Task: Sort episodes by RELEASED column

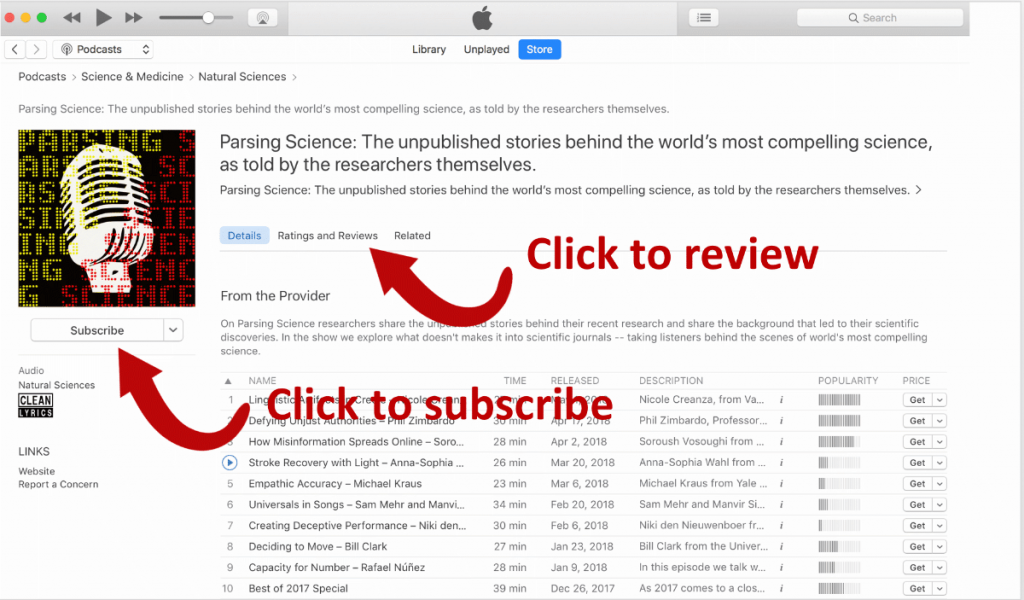Action: click(x=574, y=381)
